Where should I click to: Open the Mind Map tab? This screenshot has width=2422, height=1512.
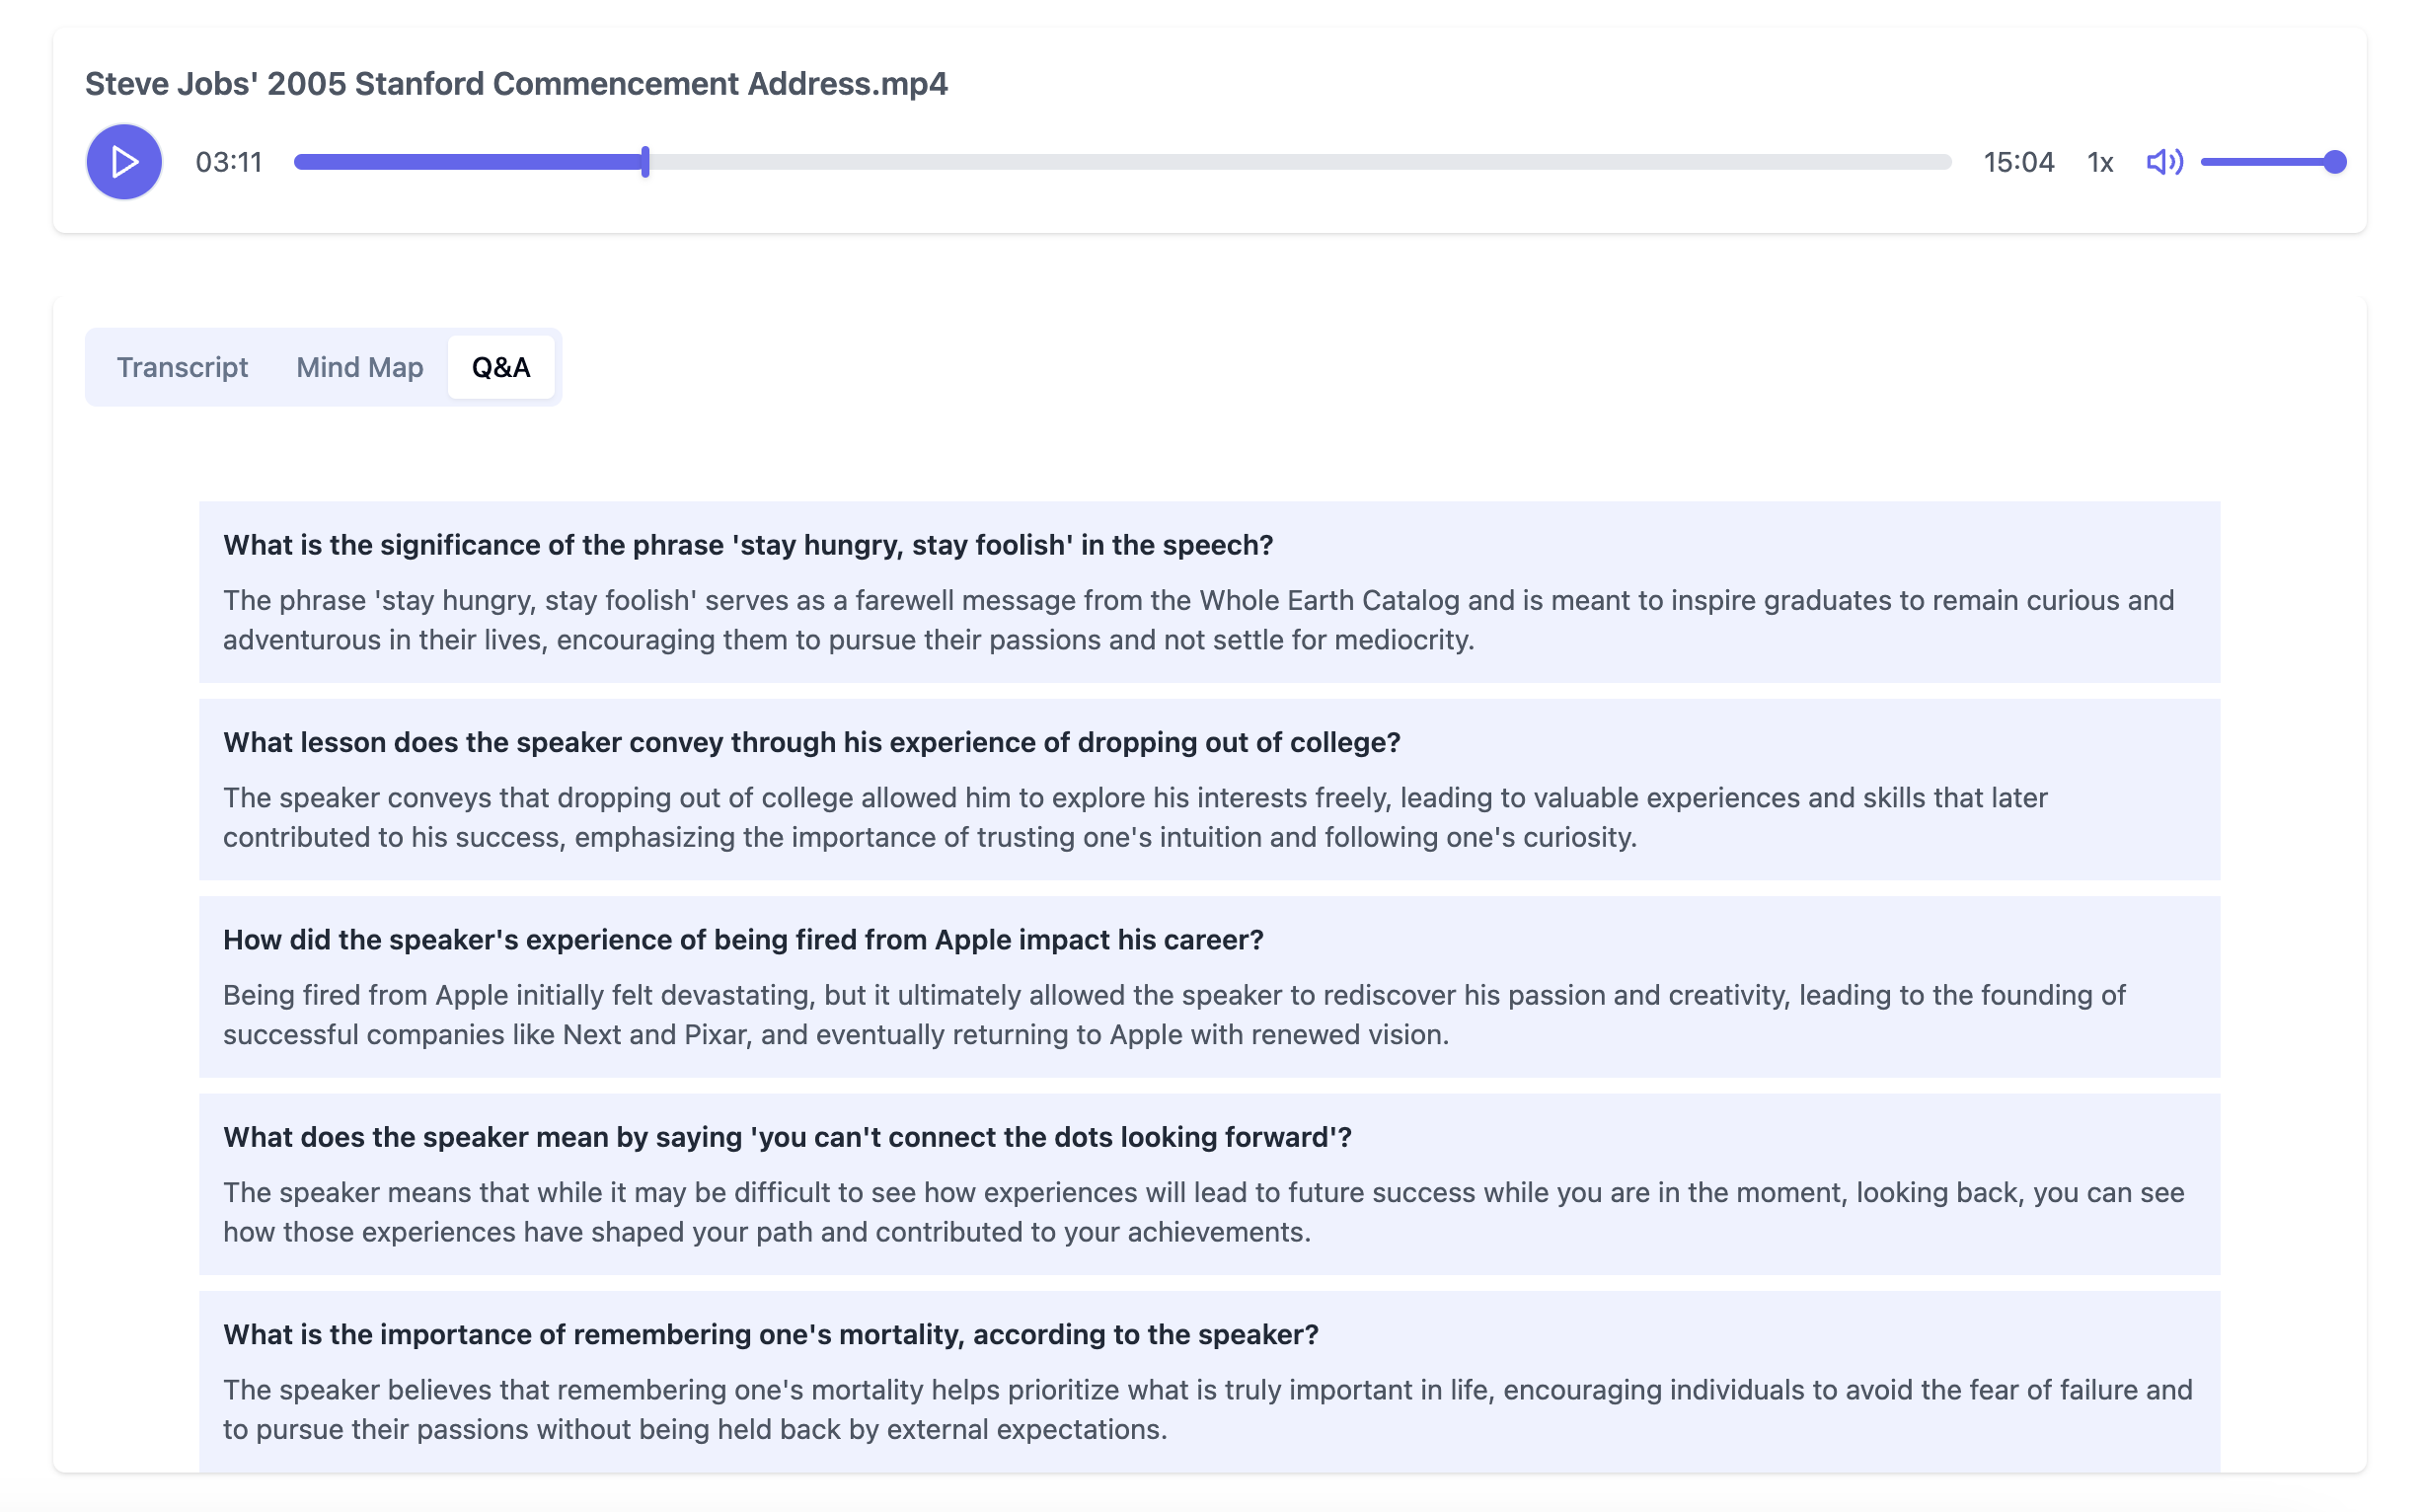pyautogui.click(x=359, y=367)
